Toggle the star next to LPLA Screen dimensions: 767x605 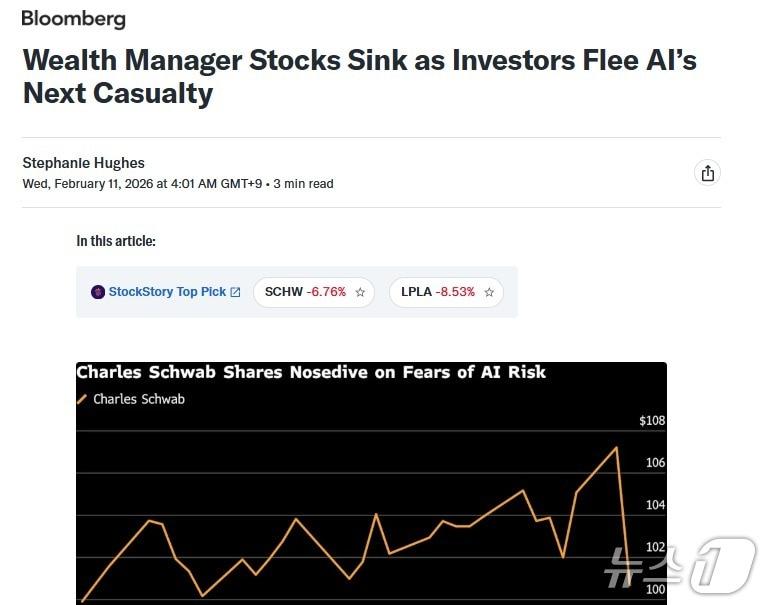click(489, 292)
